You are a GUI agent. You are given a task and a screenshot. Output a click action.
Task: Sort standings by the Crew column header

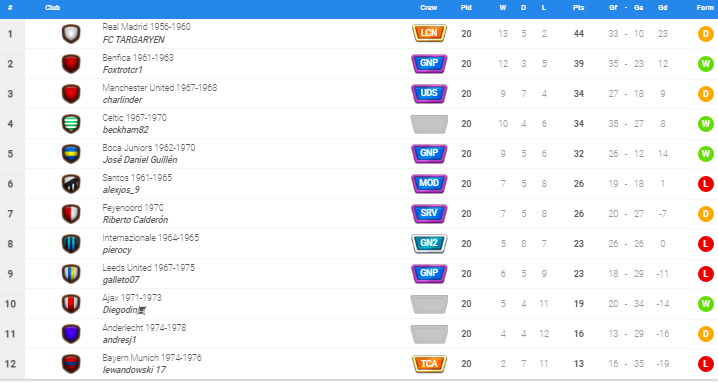tap(429, 8)
